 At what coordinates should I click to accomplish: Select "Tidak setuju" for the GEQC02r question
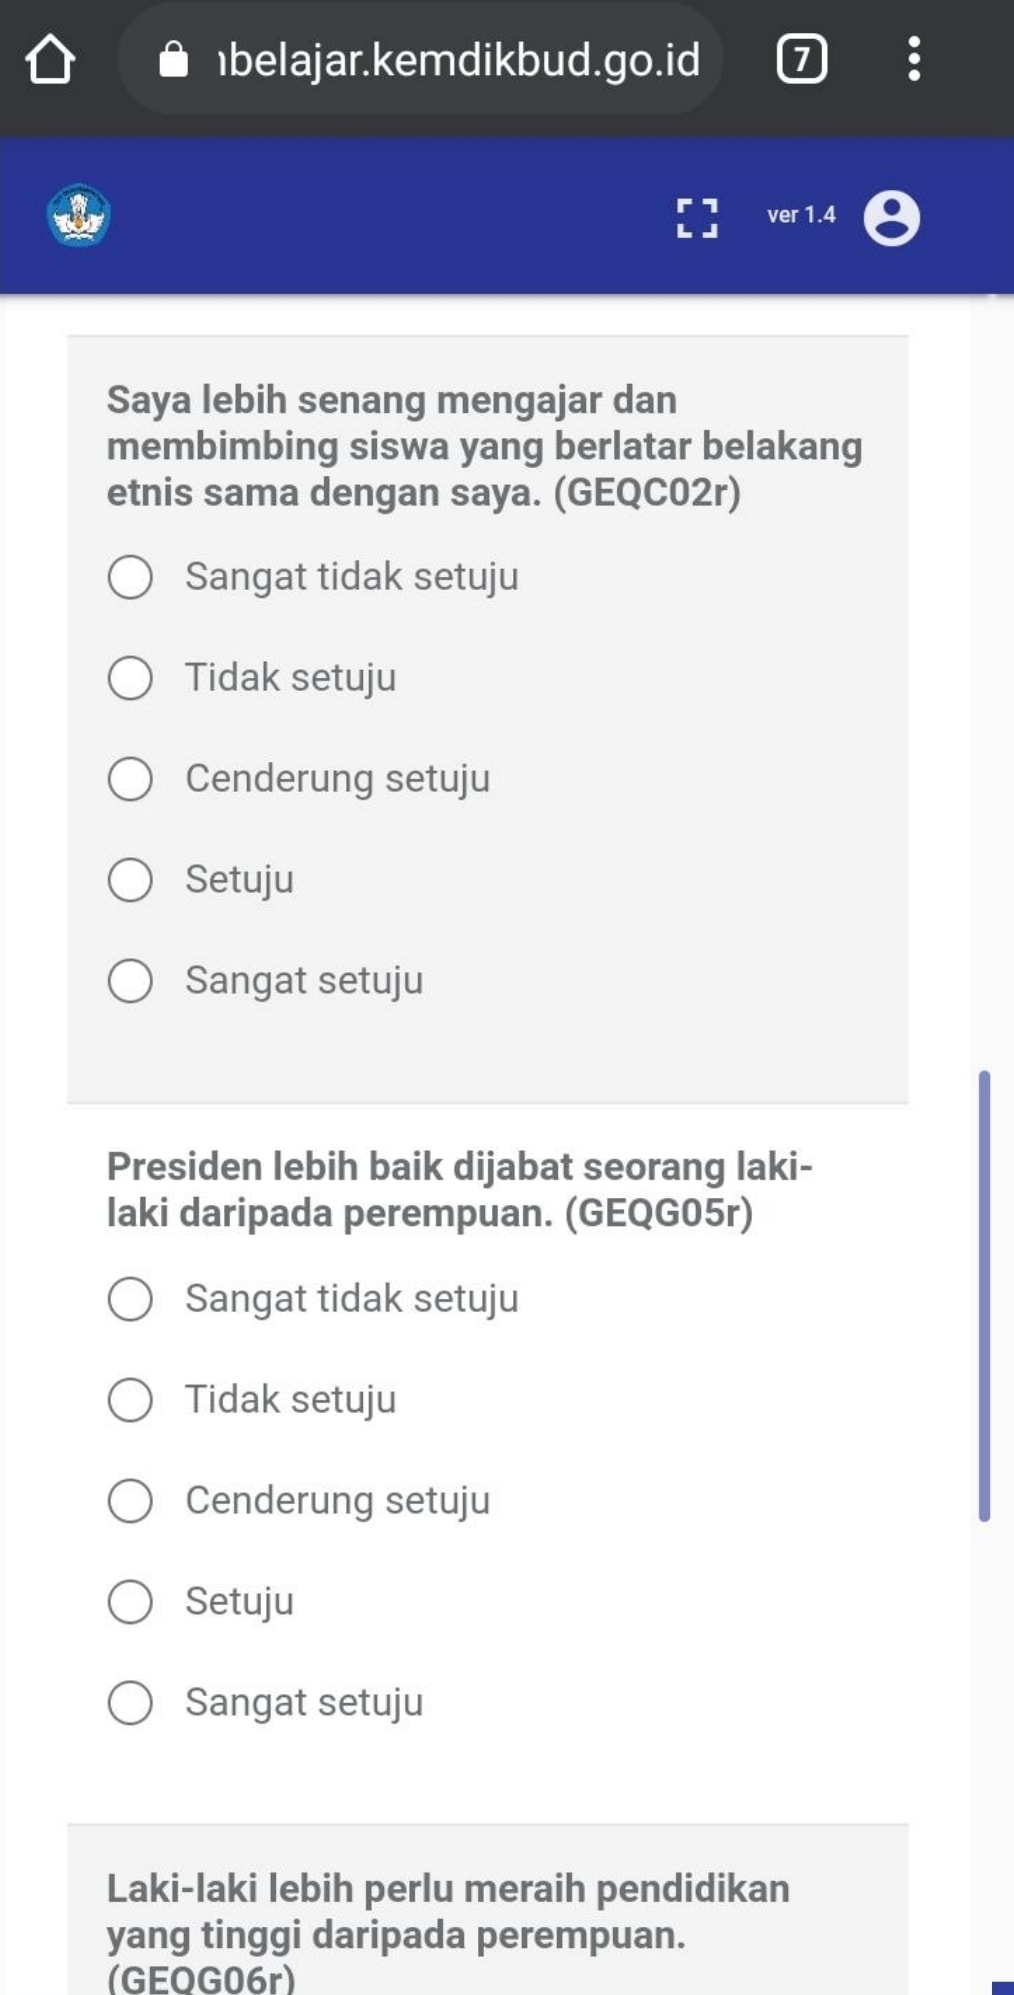click(x=130, y=678)
